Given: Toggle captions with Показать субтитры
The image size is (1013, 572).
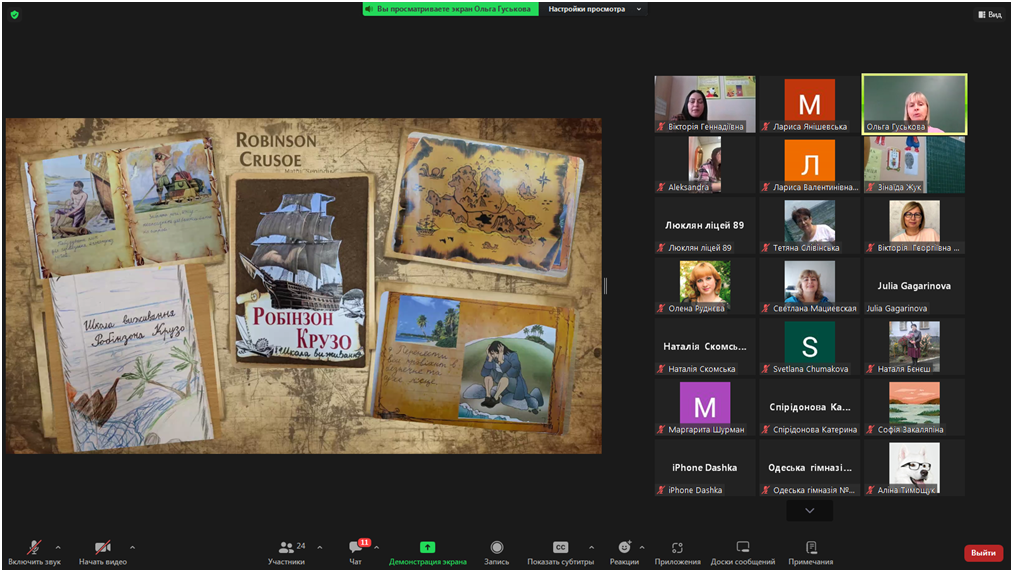Looking at the screenshot, I should pyautogui.click(x=560, y=548).
